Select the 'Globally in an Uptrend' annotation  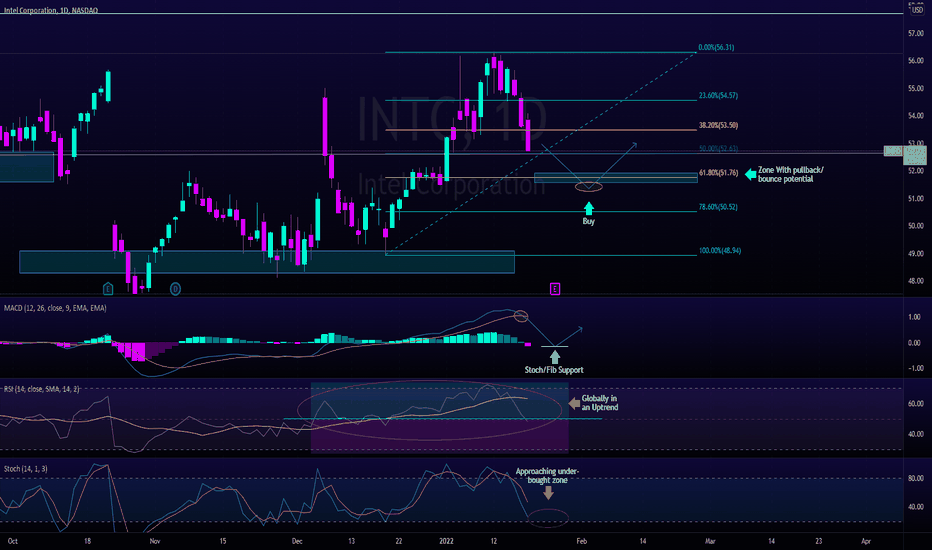[600, 403]
